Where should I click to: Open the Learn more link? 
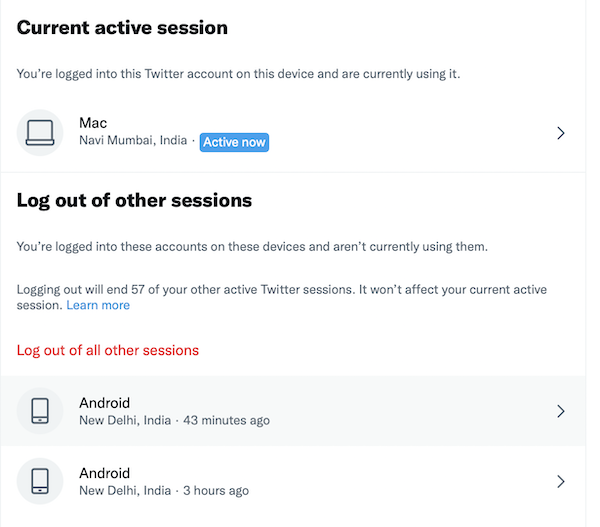98,305
